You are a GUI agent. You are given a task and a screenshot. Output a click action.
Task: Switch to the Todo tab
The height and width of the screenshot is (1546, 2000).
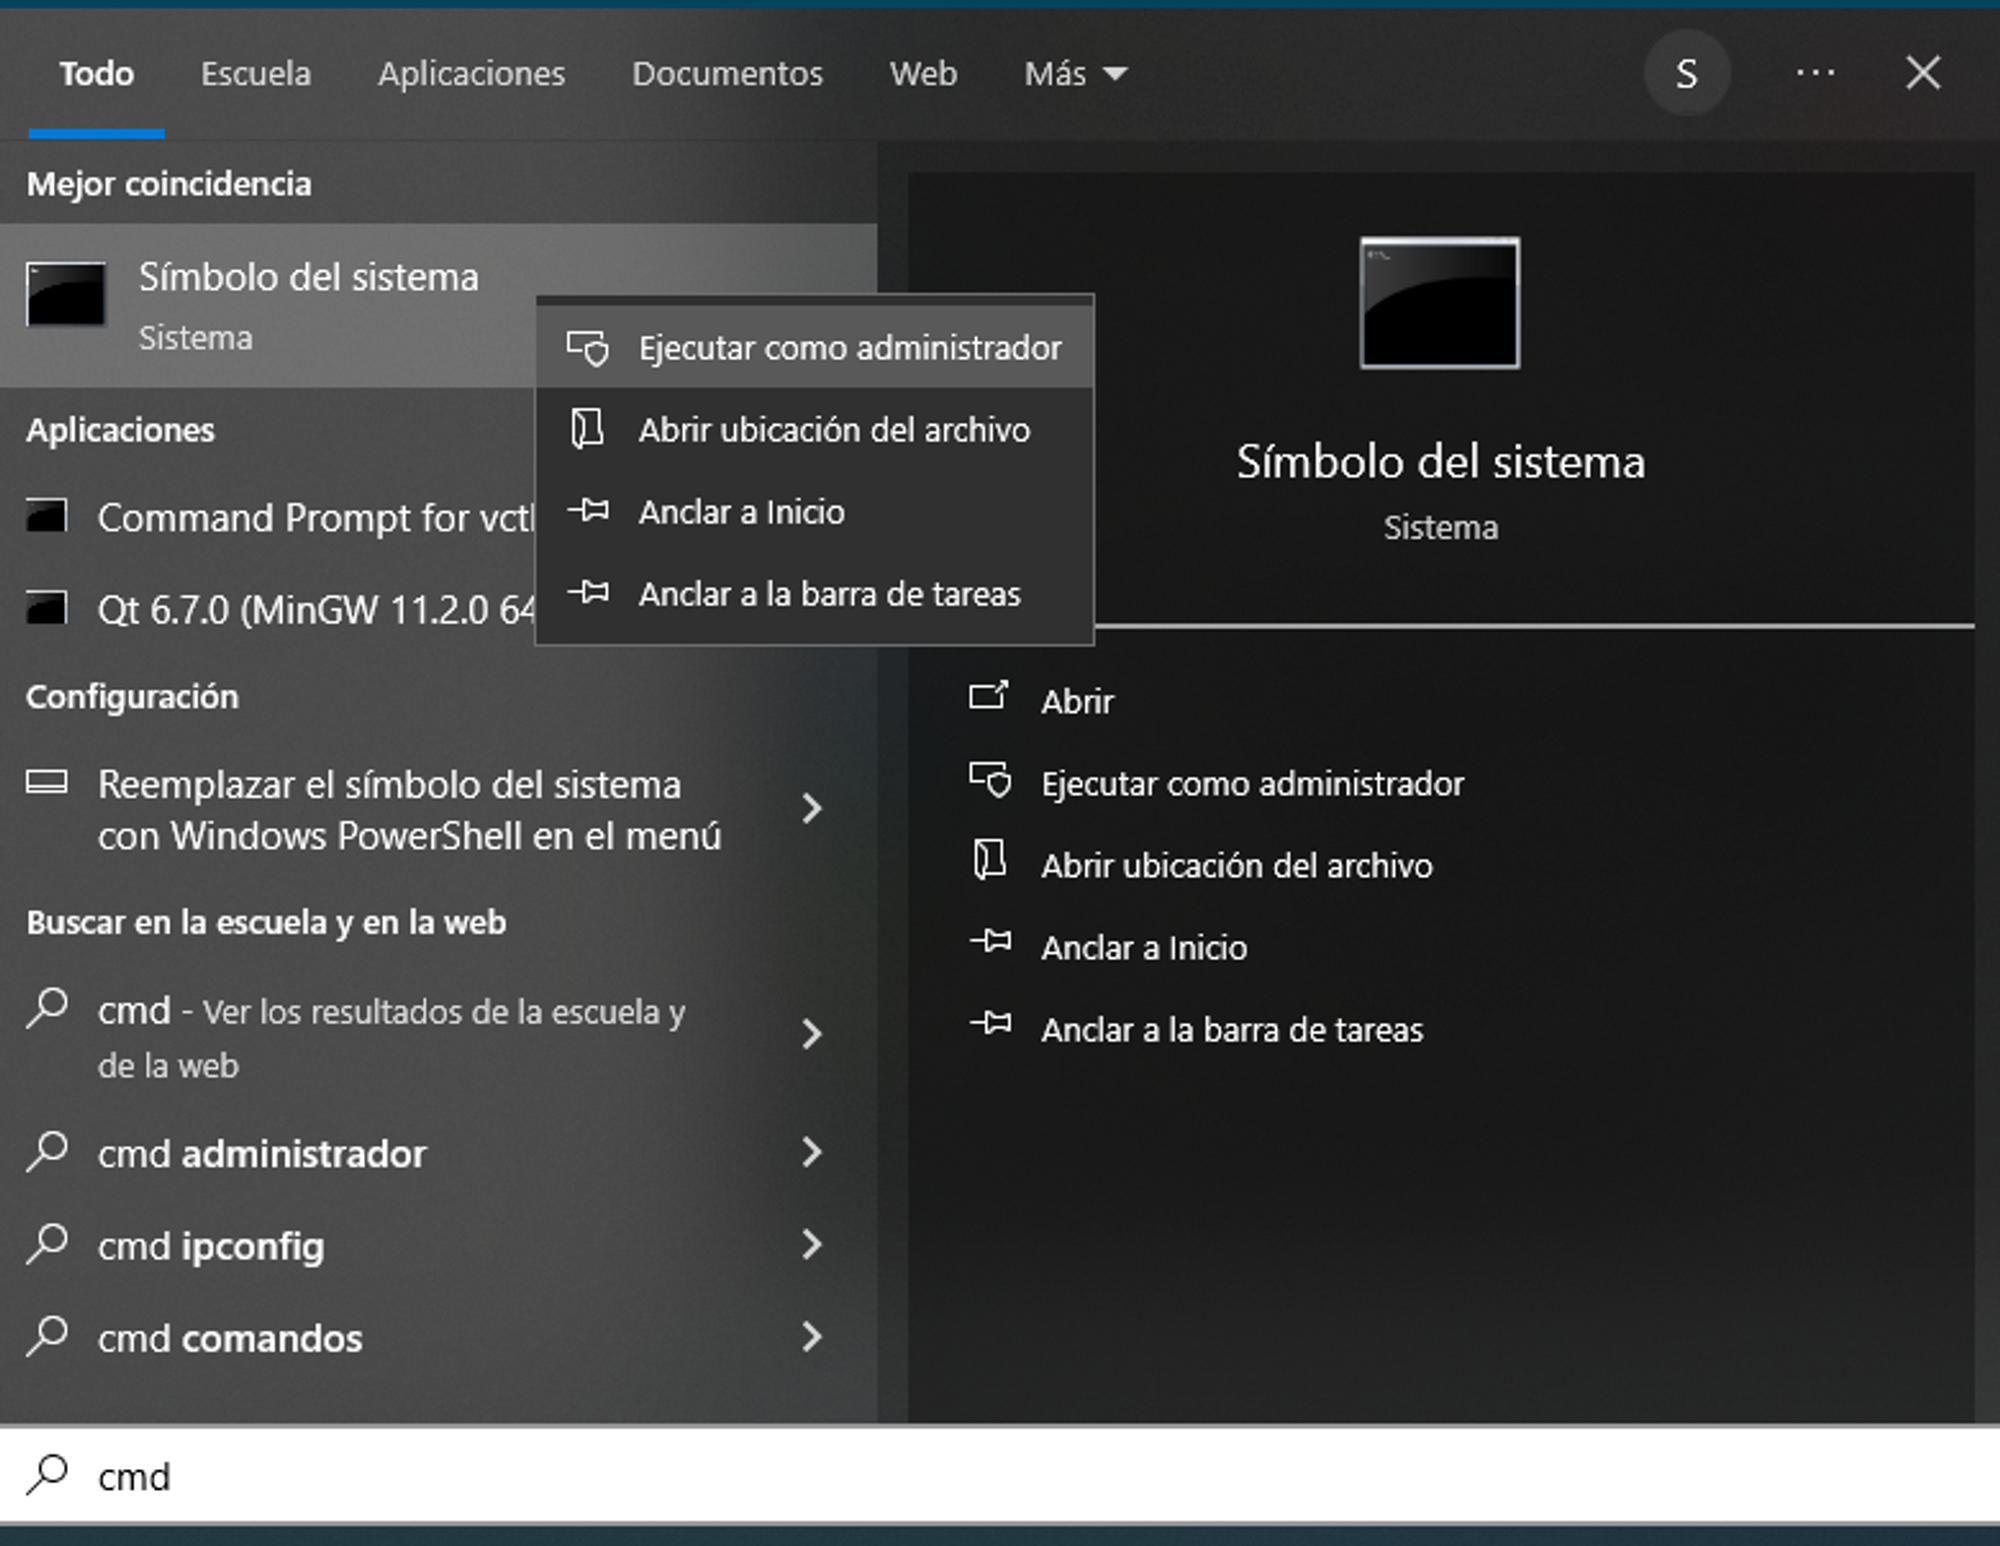click(96, 74)
